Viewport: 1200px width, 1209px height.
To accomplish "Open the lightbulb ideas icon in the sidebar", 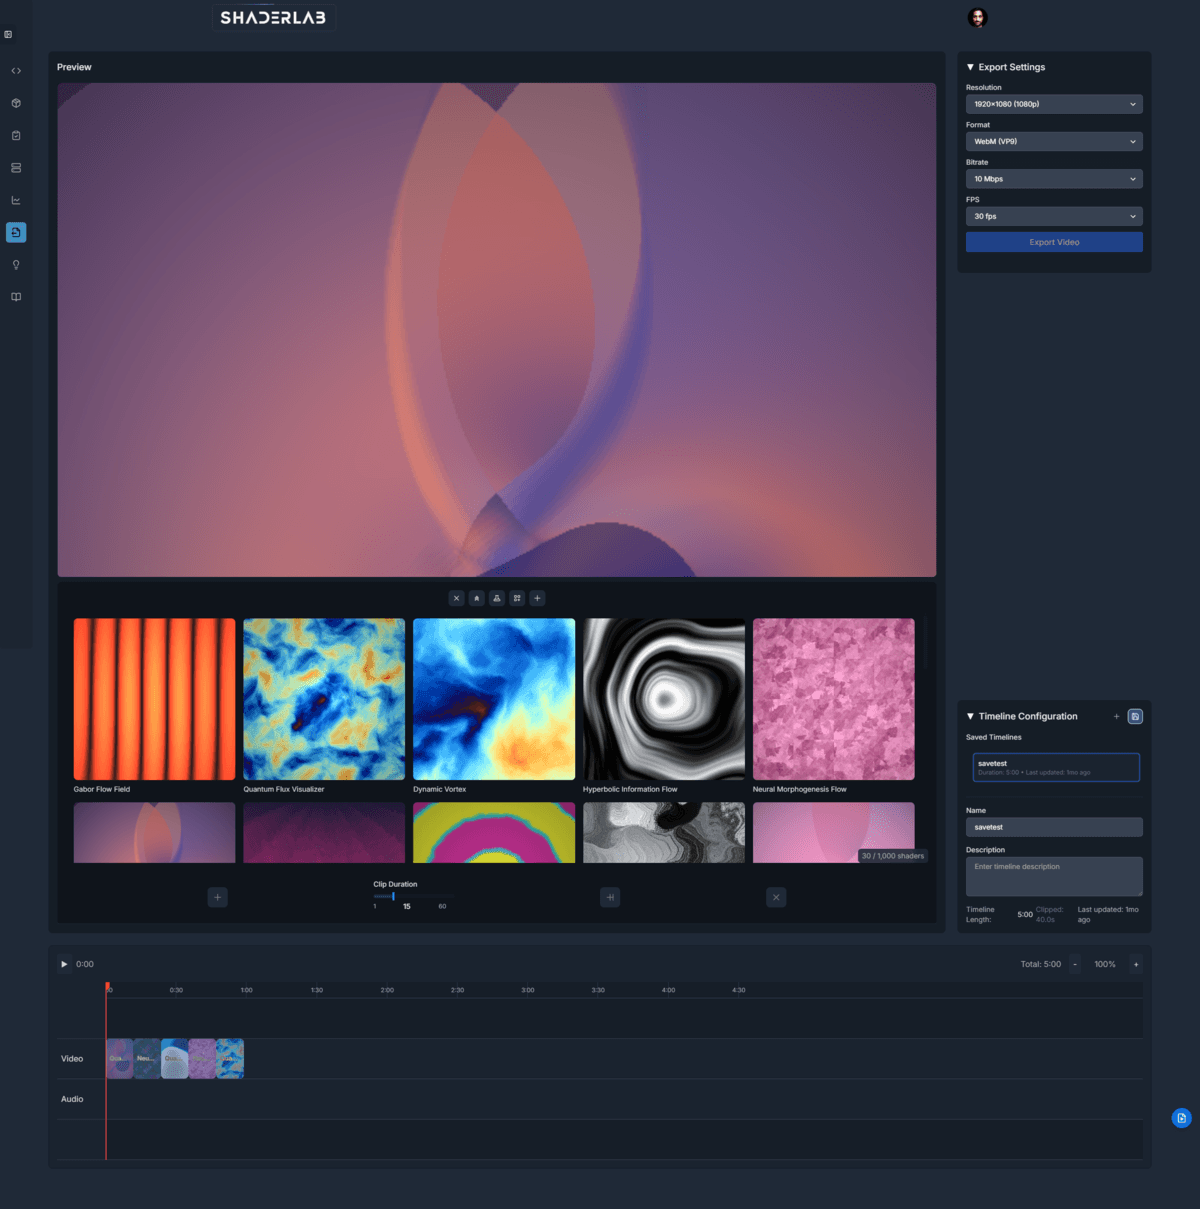I will coord(16,264).
